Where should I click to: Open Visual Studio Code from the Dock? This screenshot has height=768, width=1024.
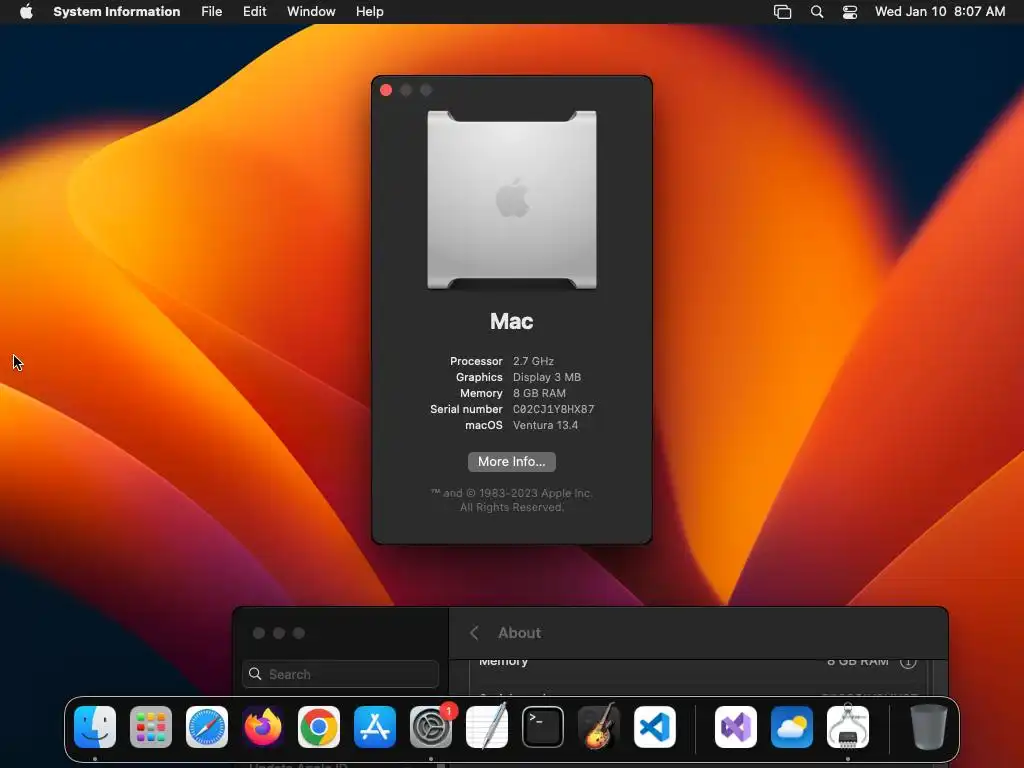[x=655, y=727]
